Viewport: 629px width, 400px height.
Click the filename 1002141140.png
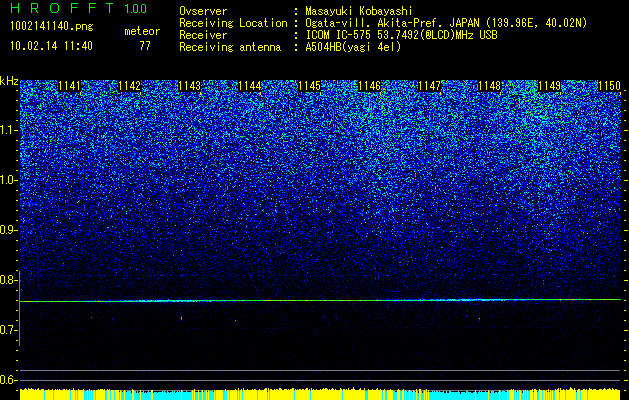(x=52, y=27)
